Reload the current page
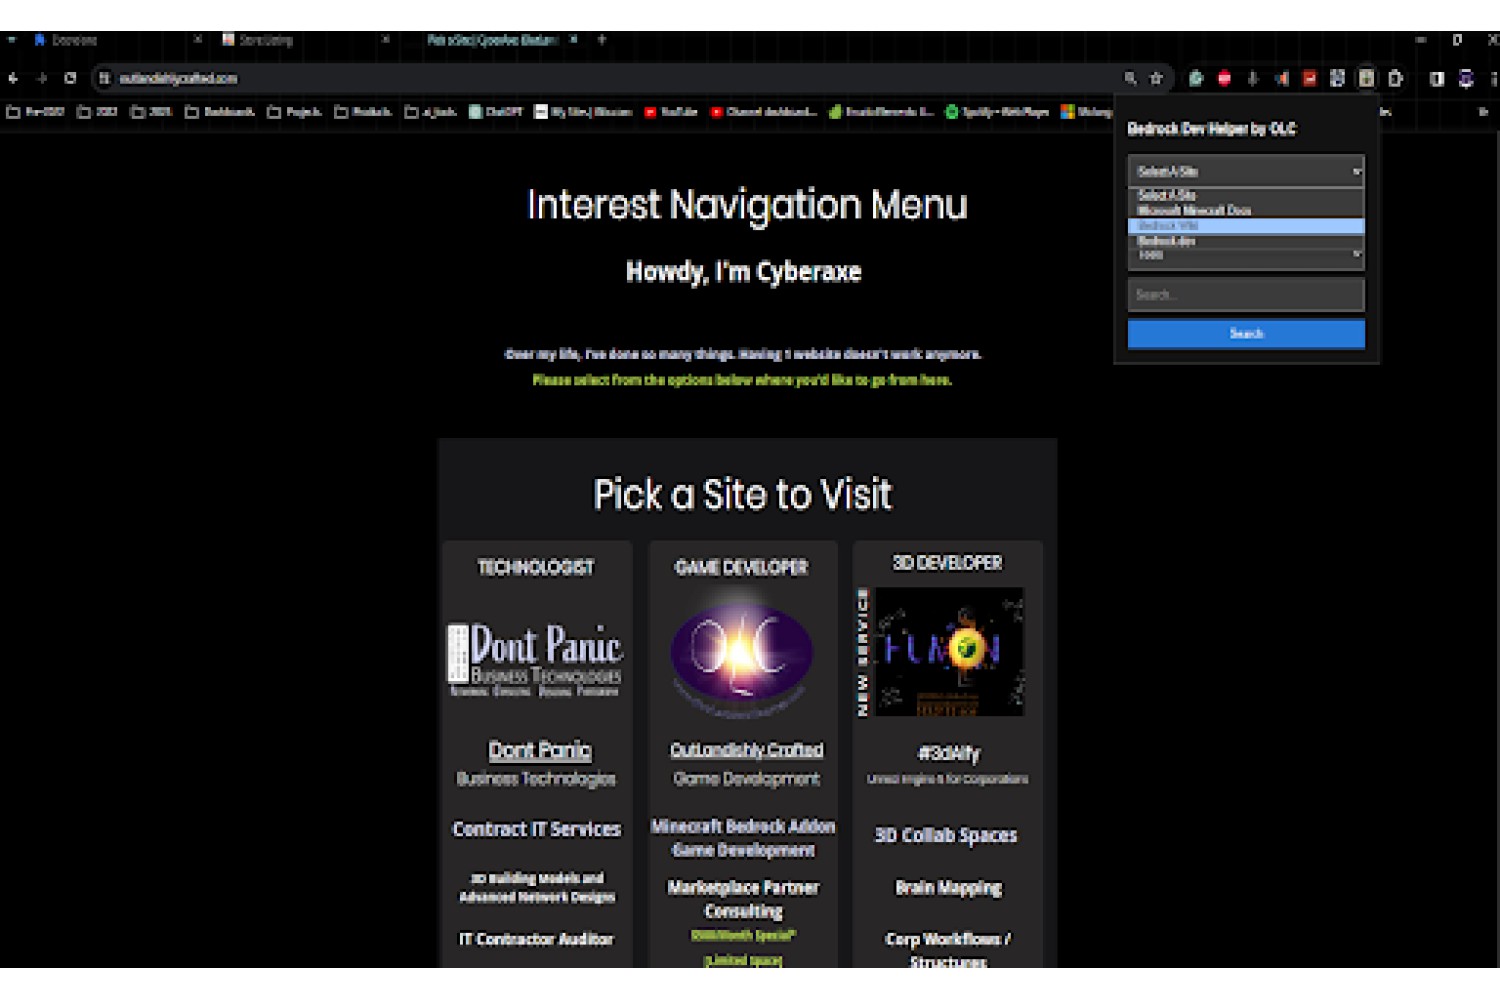The width and height of the screenshot is (1500, 1000). (x=70, y=78)
